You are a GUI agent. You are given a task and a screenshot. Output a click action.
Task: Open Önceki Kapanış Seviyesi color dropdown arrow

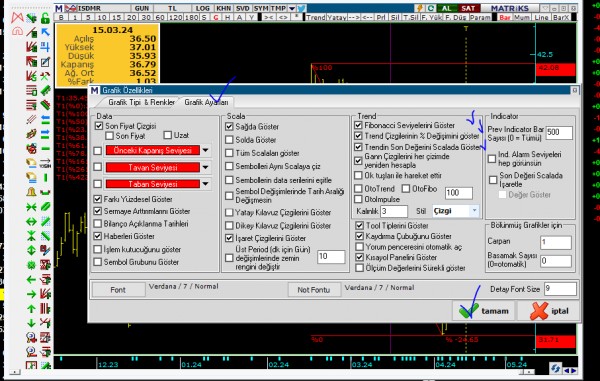(206, 150)
